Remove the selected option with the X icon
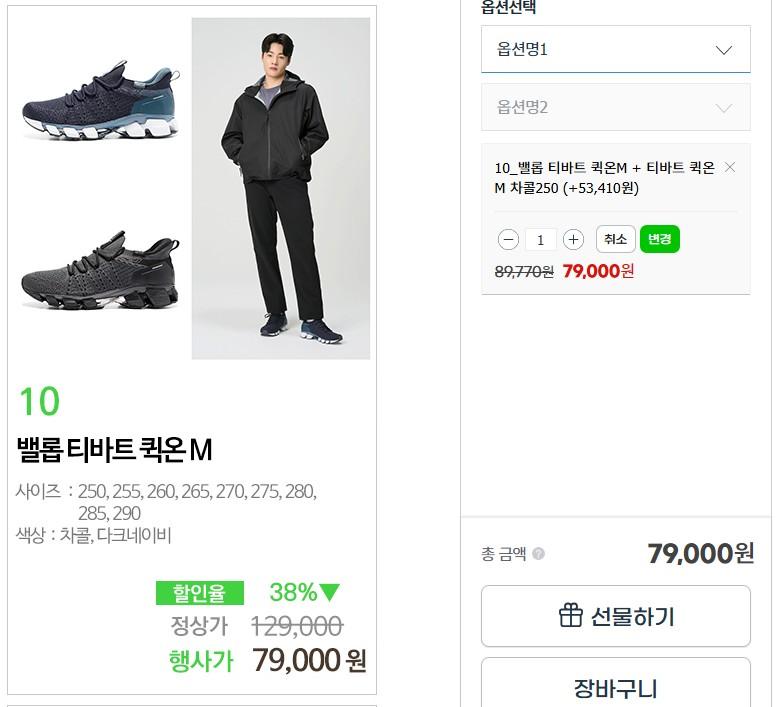The width and height of the screenshot is (777, 707). coord(730,168)
